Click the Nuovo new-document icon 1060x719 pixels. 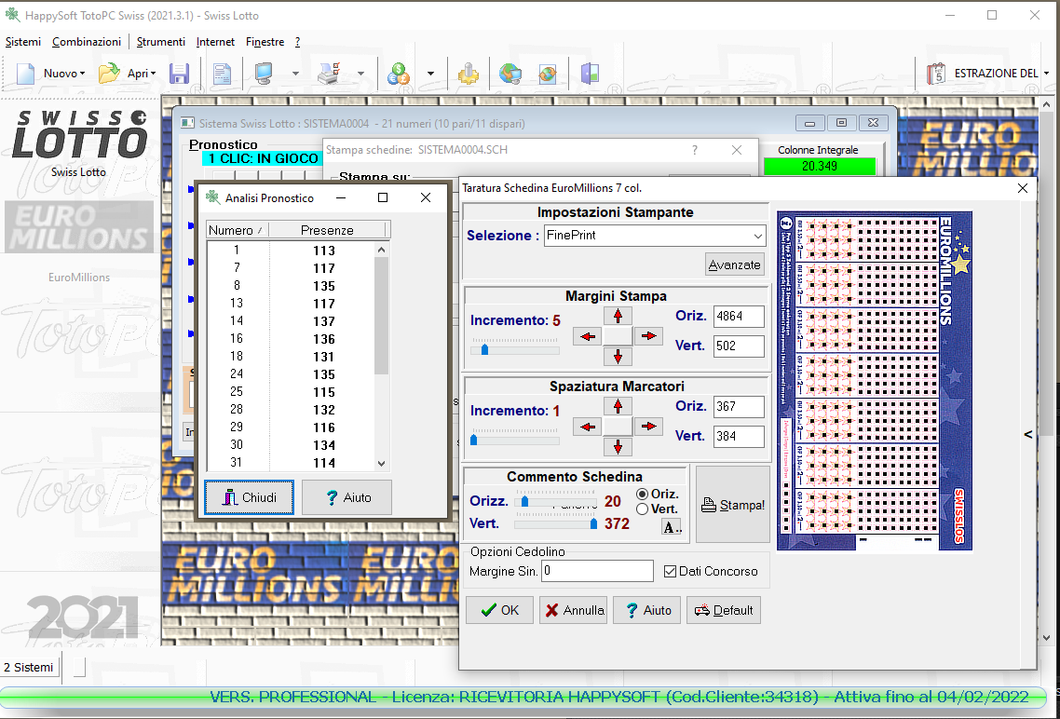tap(26, 73)
